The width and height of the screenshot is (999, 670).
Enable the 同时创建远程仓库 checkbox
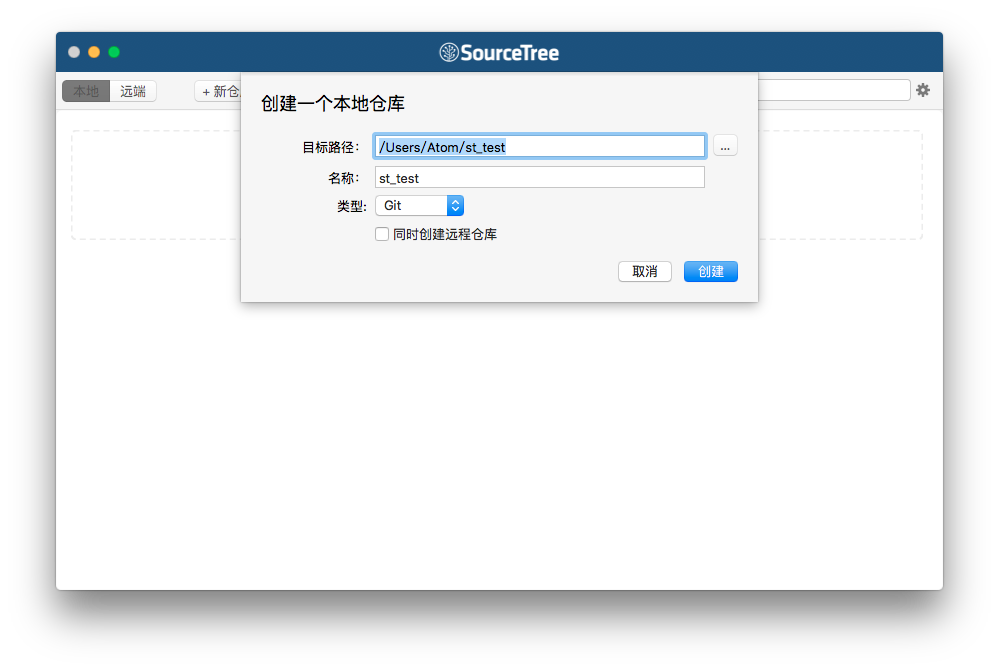pyautogui.click(x=382, y=234)
